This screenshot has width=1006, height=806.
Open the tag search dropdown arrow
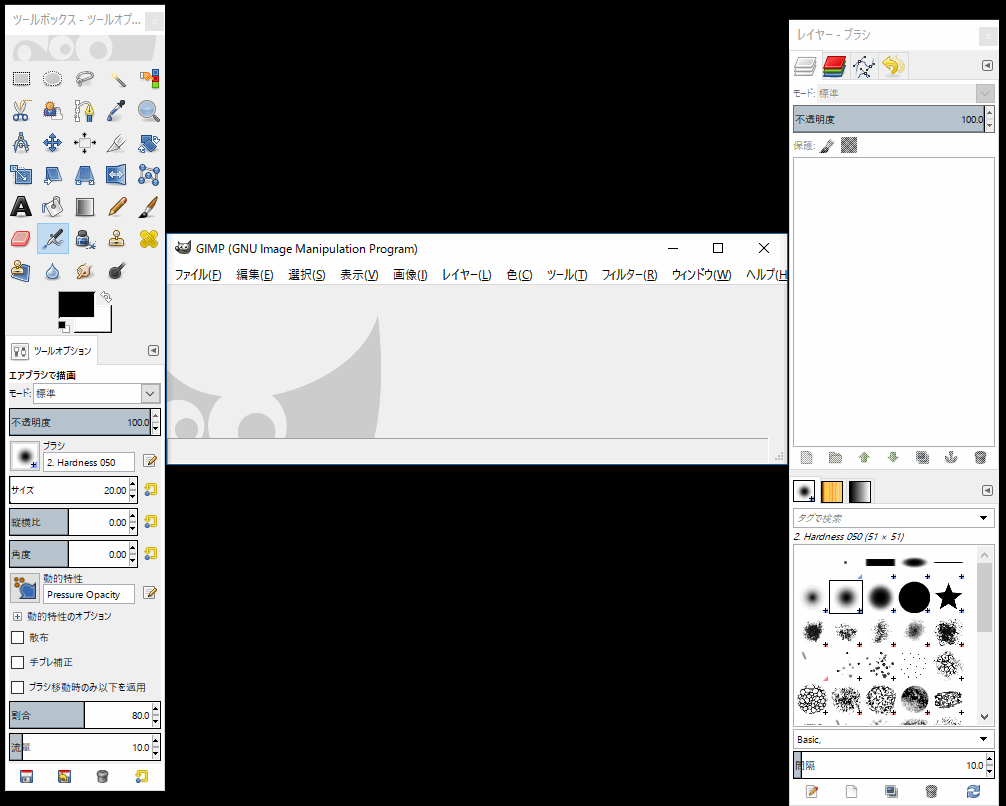tap(984, 518)
